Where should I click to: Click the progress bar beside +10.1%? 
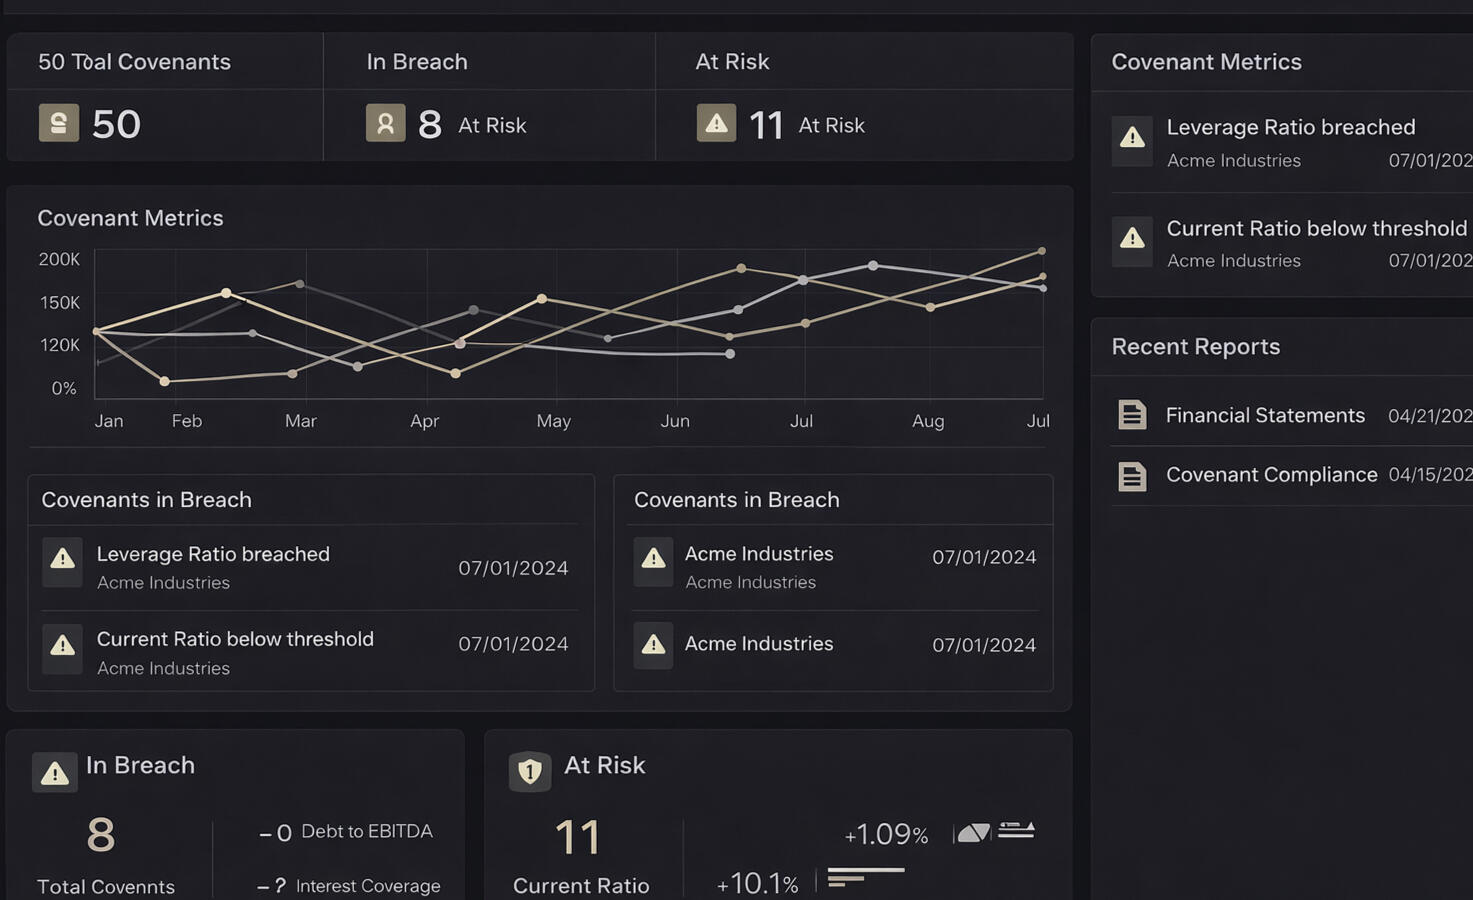[x=865, y=876]
